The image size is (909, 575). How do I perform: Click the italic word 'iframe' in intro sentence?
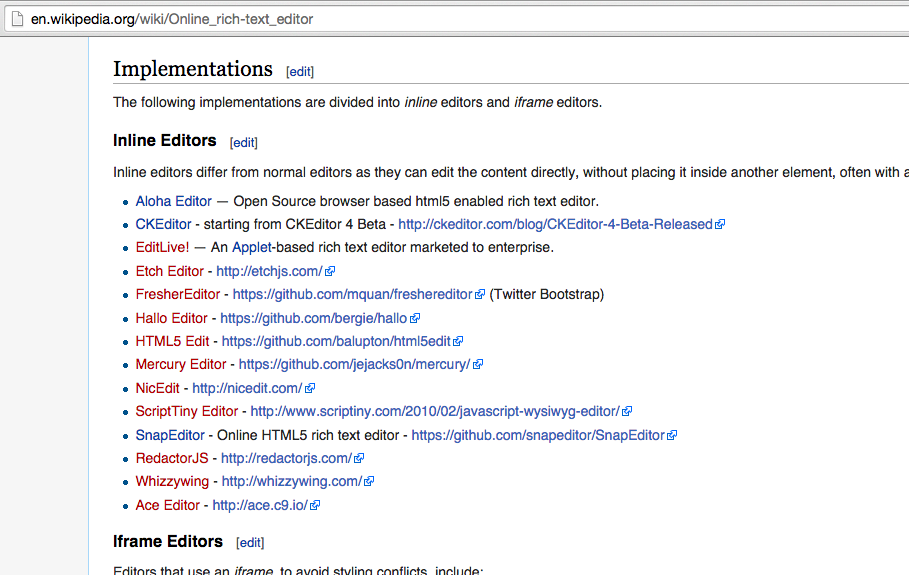pyautogui.click(x=533, y=103)
